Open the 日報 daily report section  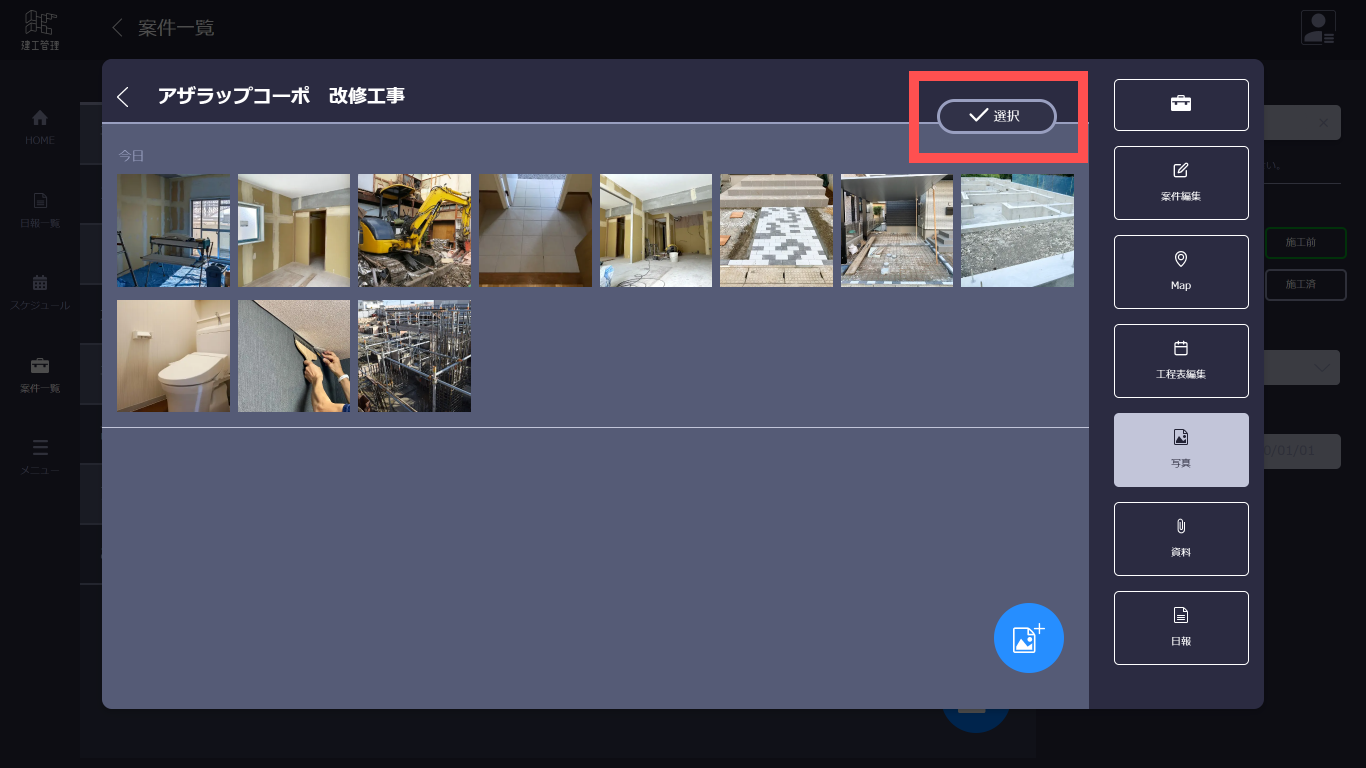[1181, 628]
